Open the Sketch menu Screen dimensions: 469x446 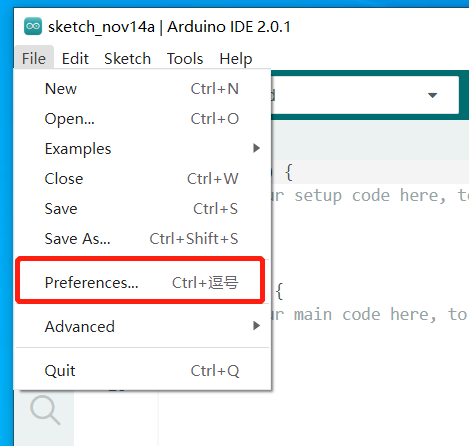127,59
